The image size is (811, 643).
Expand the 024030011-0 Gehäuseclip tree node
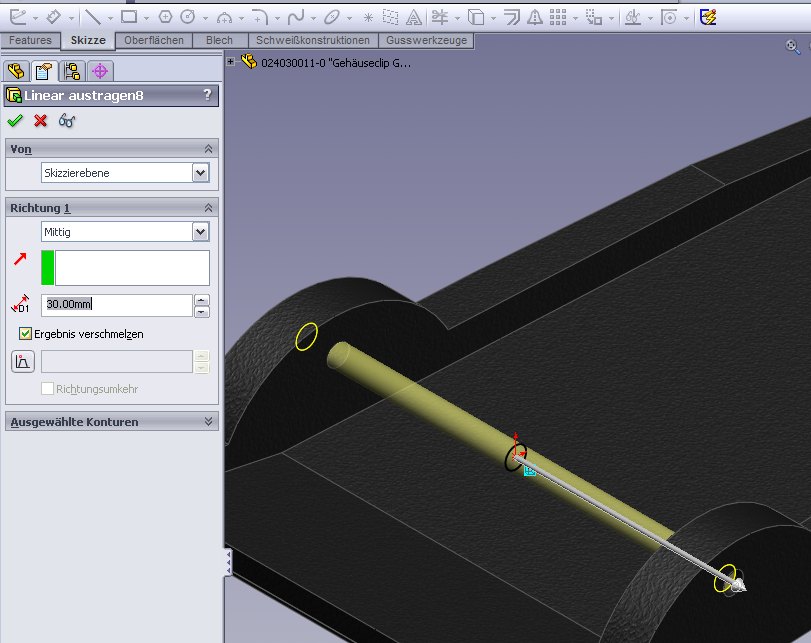pyautogui.click(x=230, y=62)
